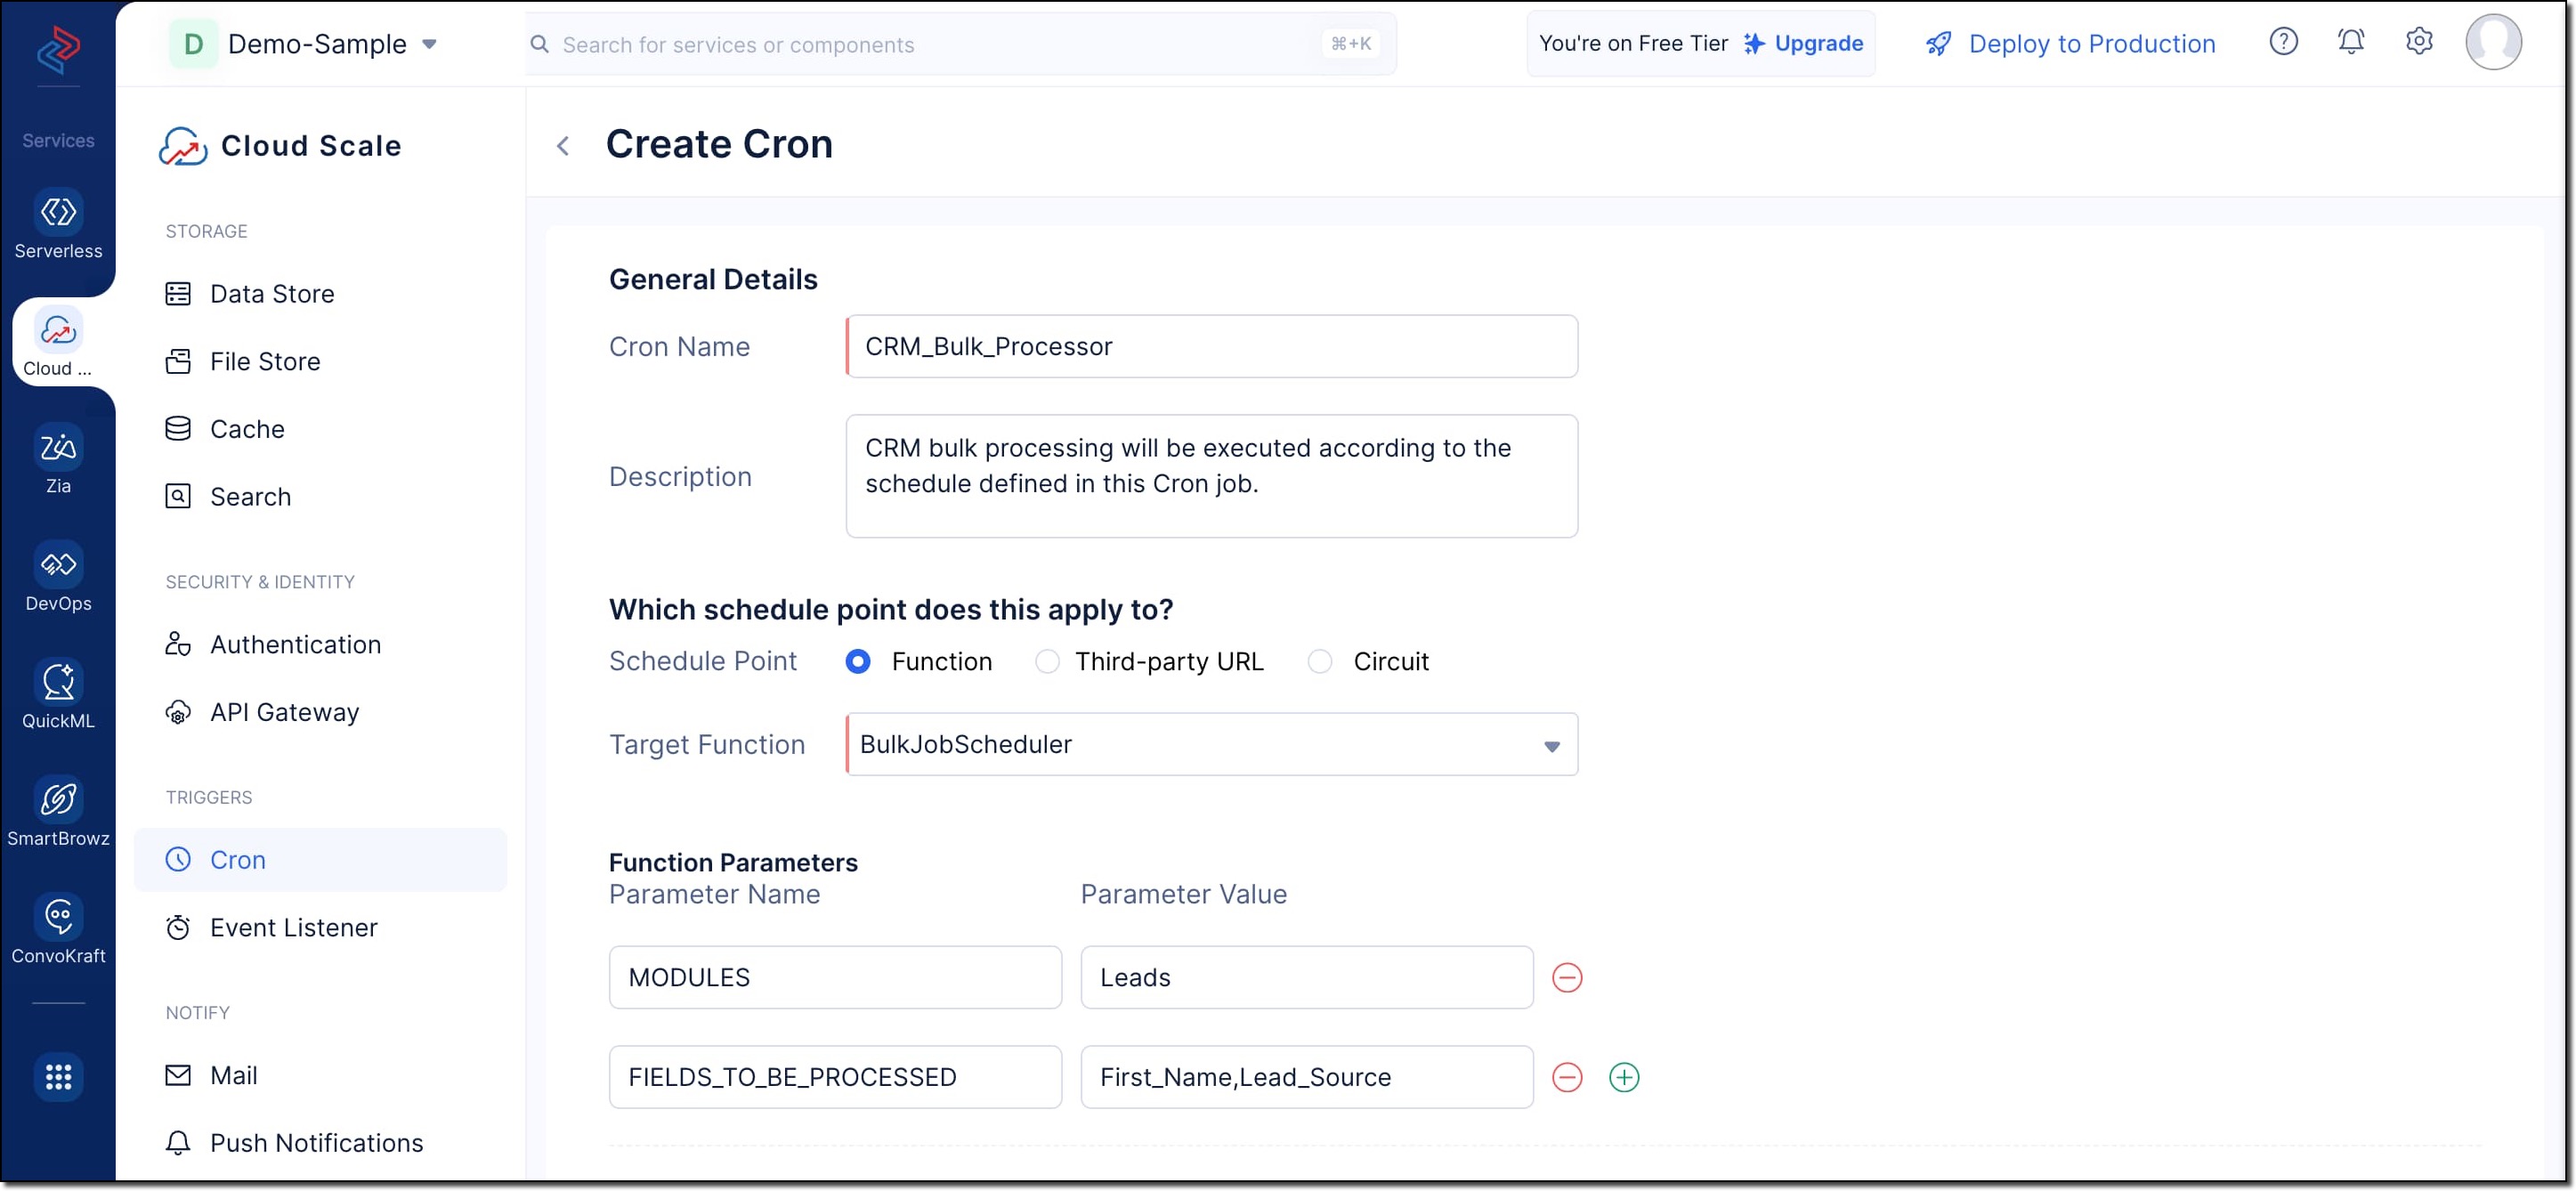
Task: Open Event Listener in the sidebar
Action: click(293, 927)
